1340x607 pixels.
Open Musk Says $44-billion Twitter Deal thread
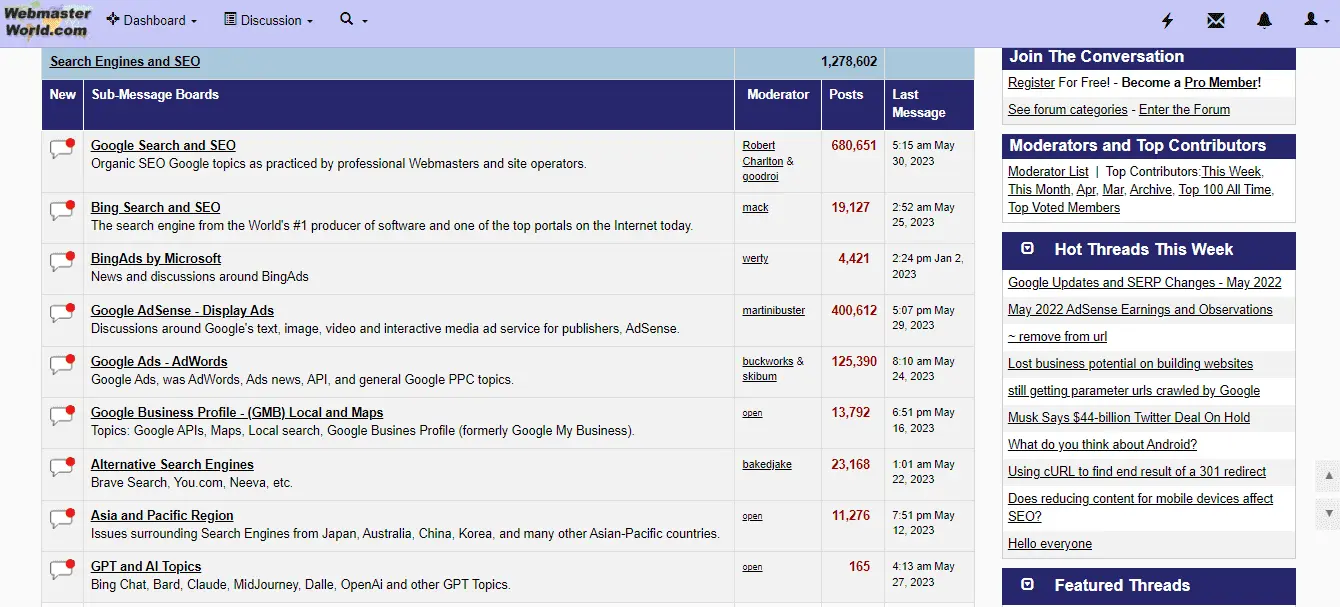pos(1129,418)
